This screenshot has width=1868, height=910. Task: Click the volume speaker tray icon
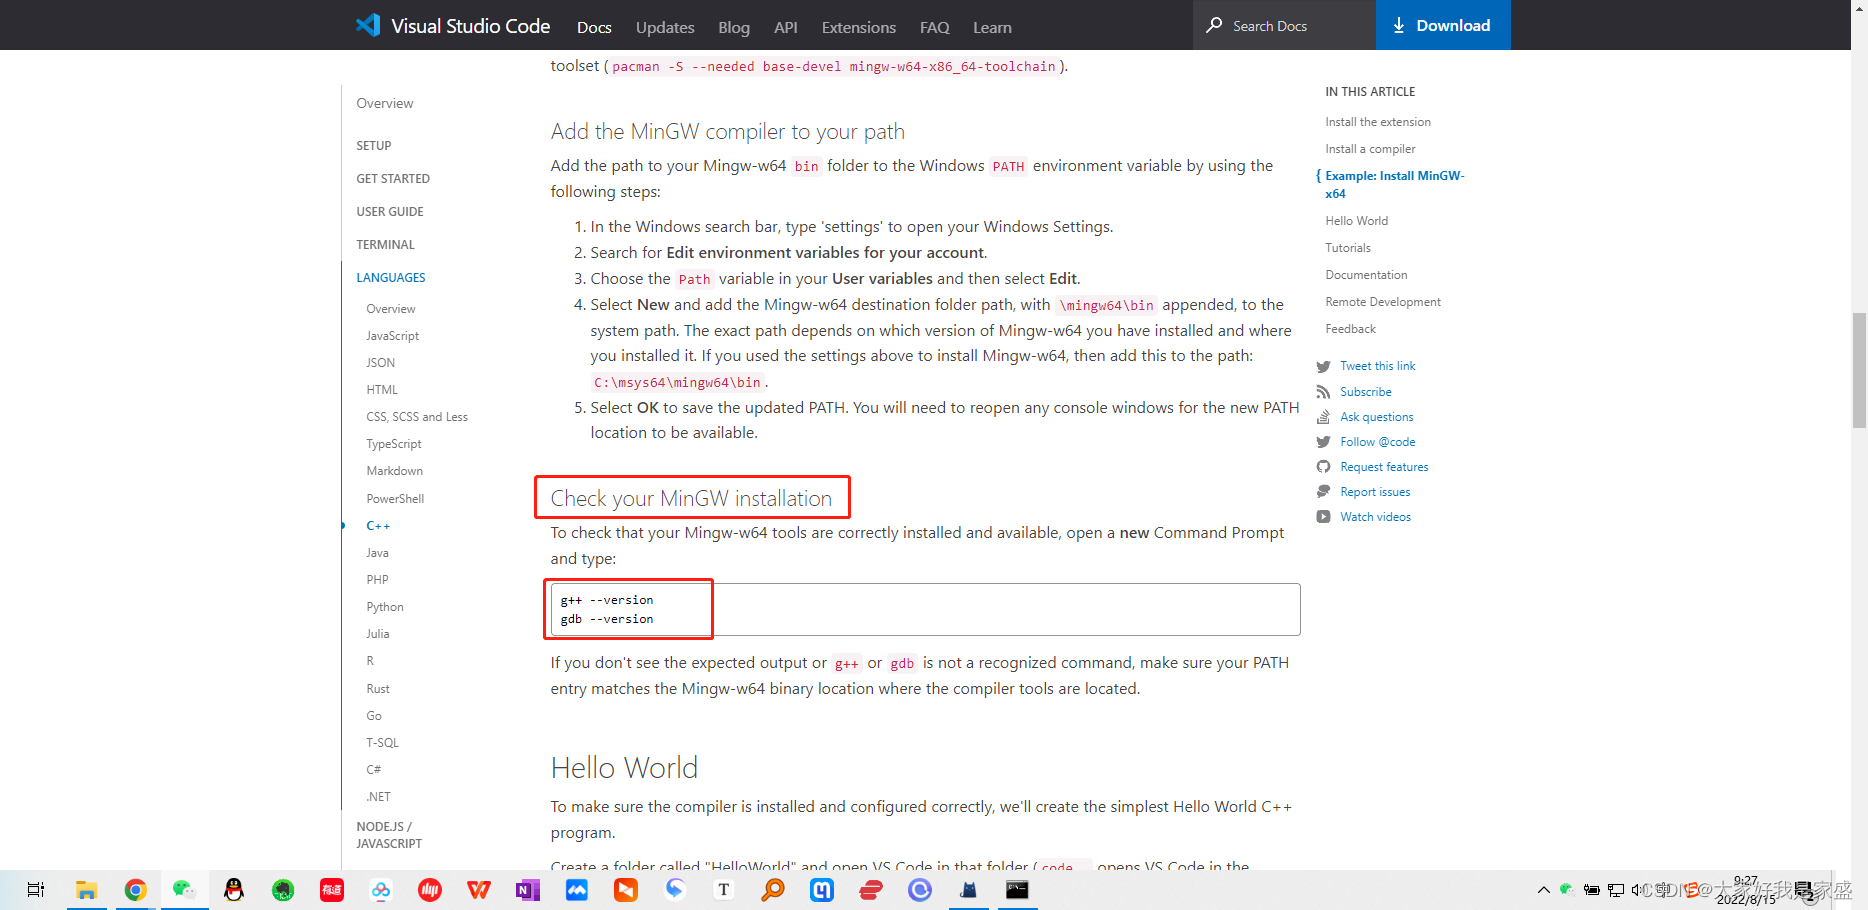[x=1637, y=890]
